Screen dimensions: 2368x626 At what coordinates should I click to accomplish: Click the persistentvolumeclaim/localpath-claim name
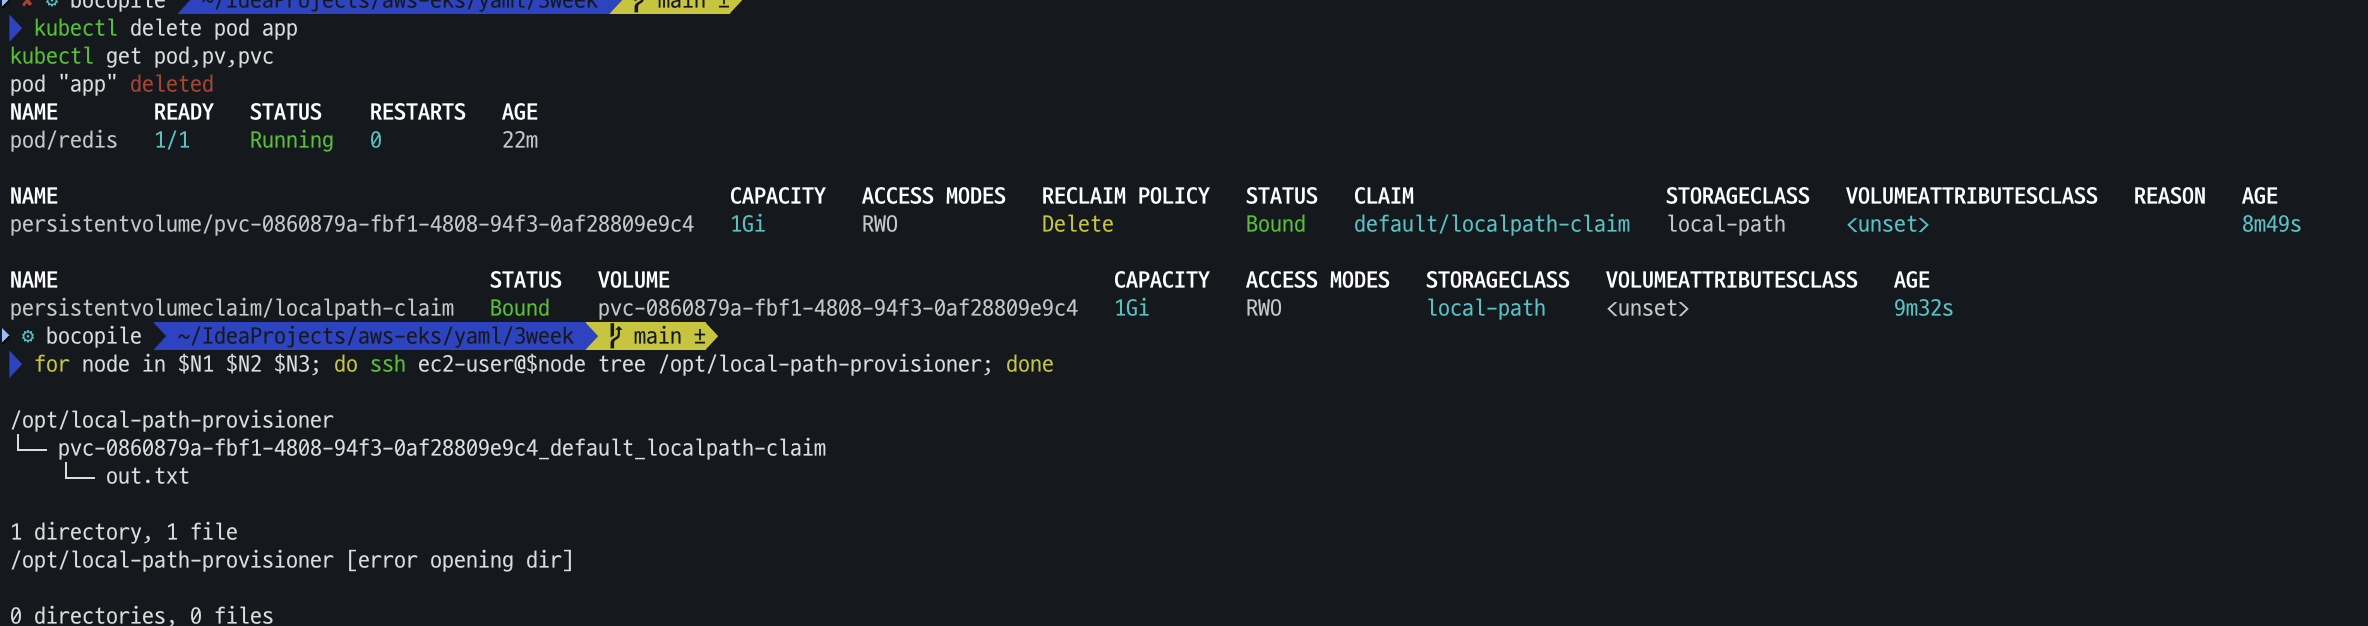tap(232, 308)
